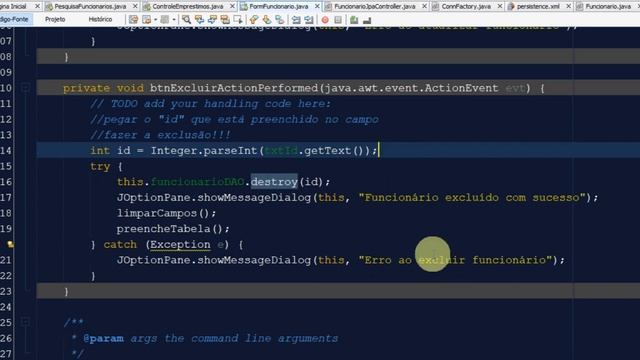Switch to Projeto design view
The image size is (640, 360).
pos(55,19)
